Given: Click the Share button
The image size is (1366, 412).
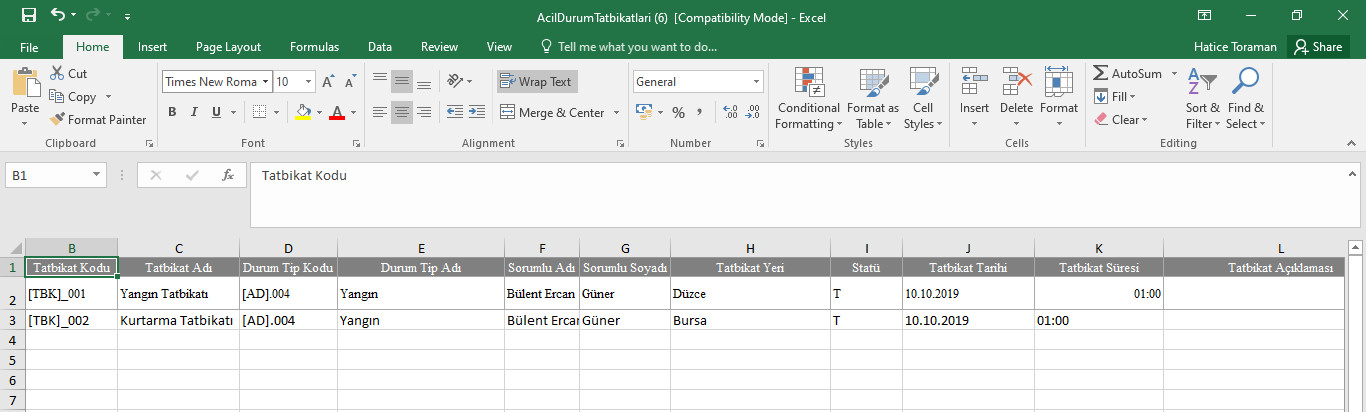Looking at the screenshot, I should coord(1316,47).
